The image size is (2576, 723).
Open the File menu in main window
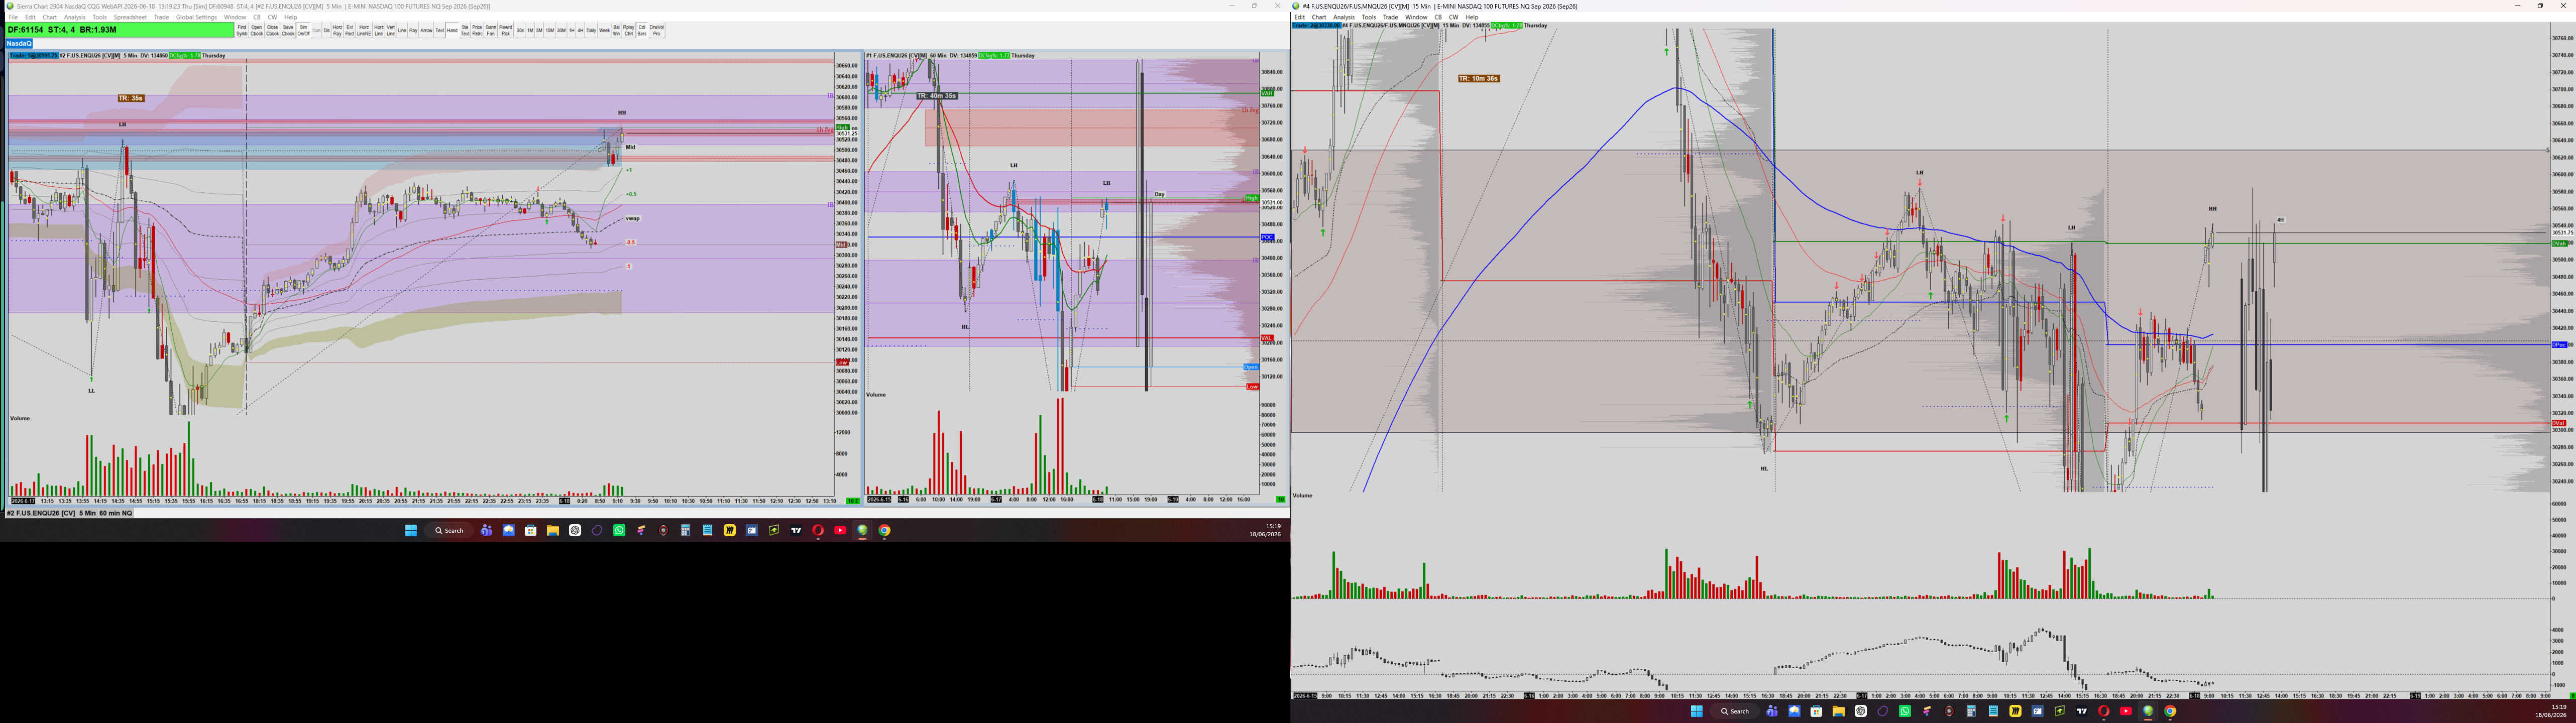[x=13, y=17]
